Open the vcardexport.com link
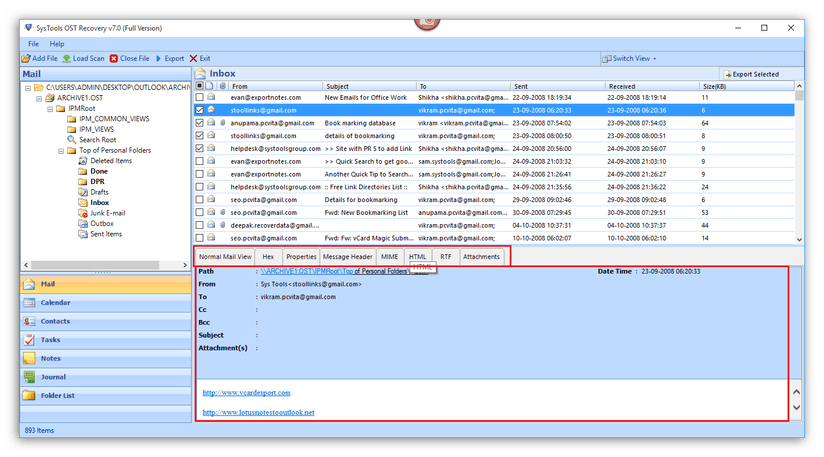 tap(246, 392)
